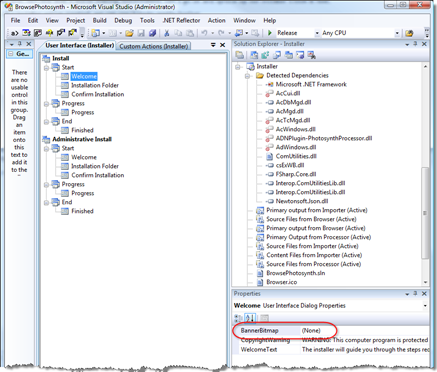Screen dimensions: 437x372
Task: Click the Solution Explorer scrollbar thumb
Action: [x=425, y=213]
